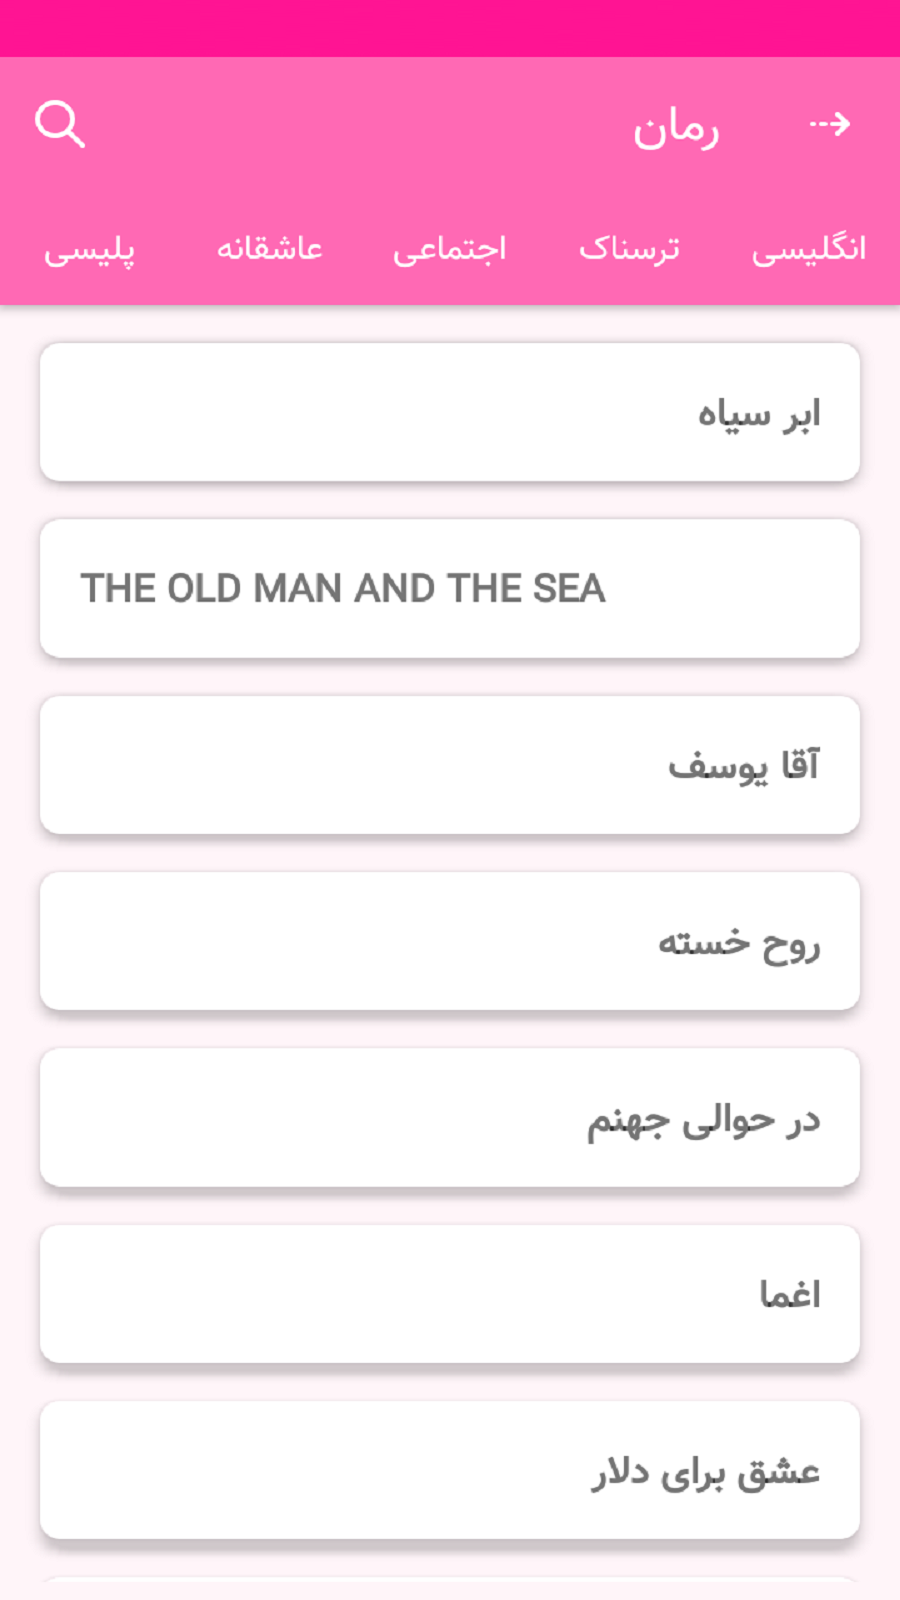This screenshot has width=900, height=1600.
Task: Open THE OLD MAN AND THE SEA
Action: pos(450,589)
